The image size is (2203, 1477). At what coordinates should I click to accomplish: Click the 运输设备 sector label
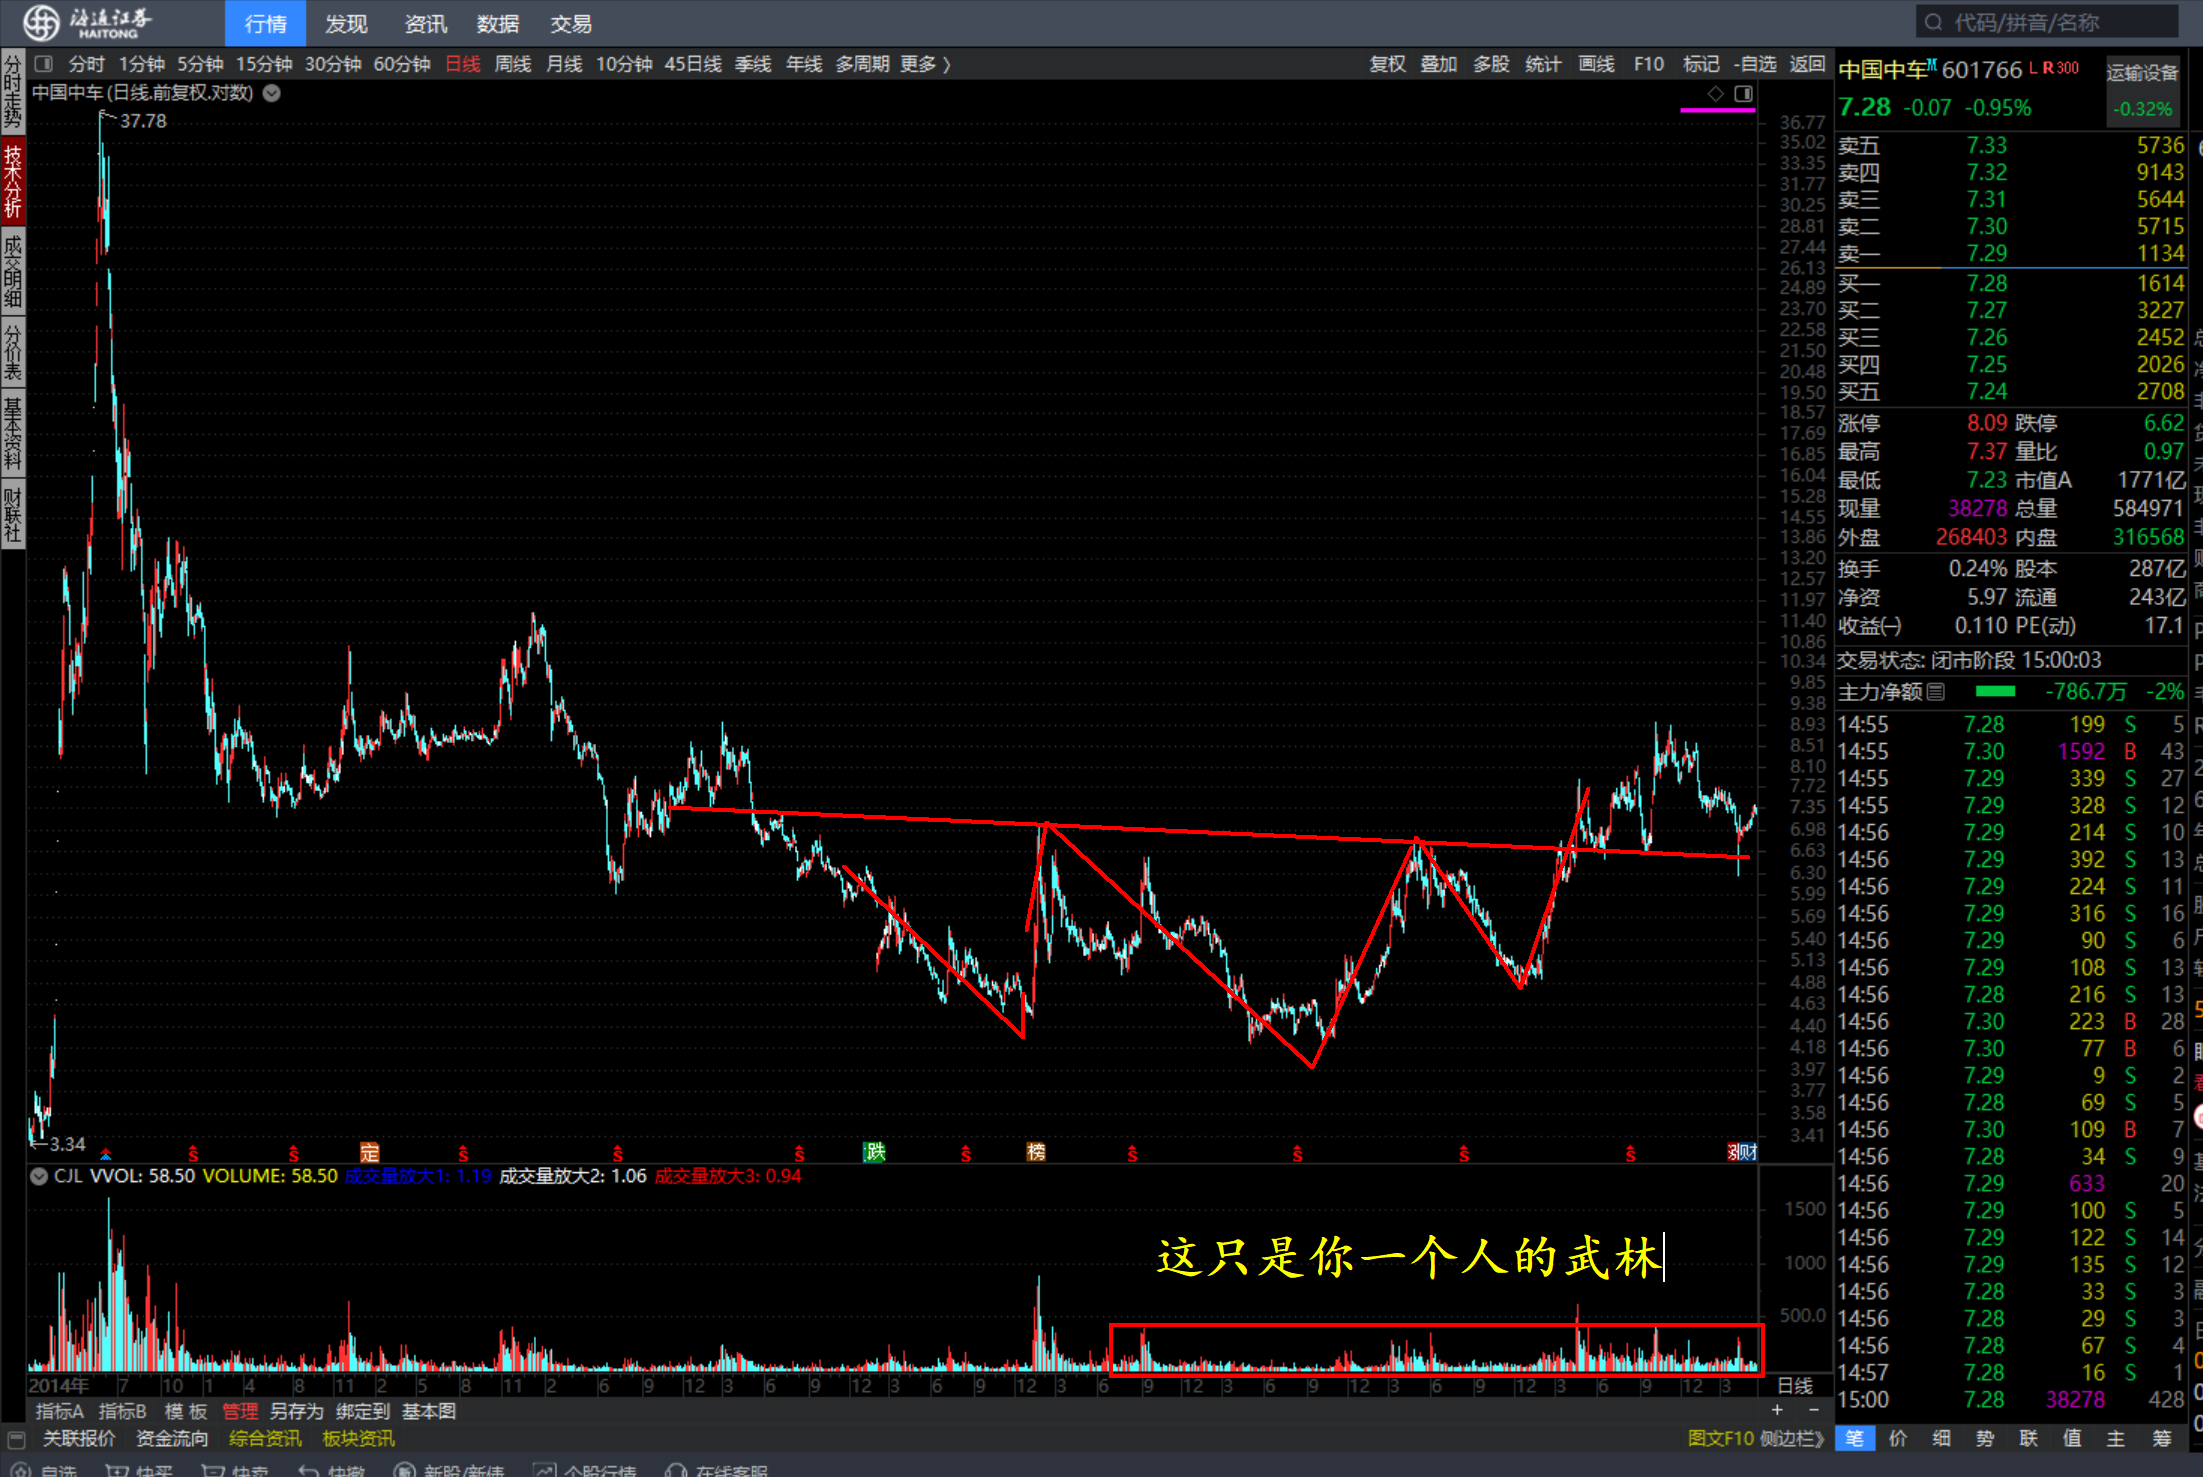2142,73
